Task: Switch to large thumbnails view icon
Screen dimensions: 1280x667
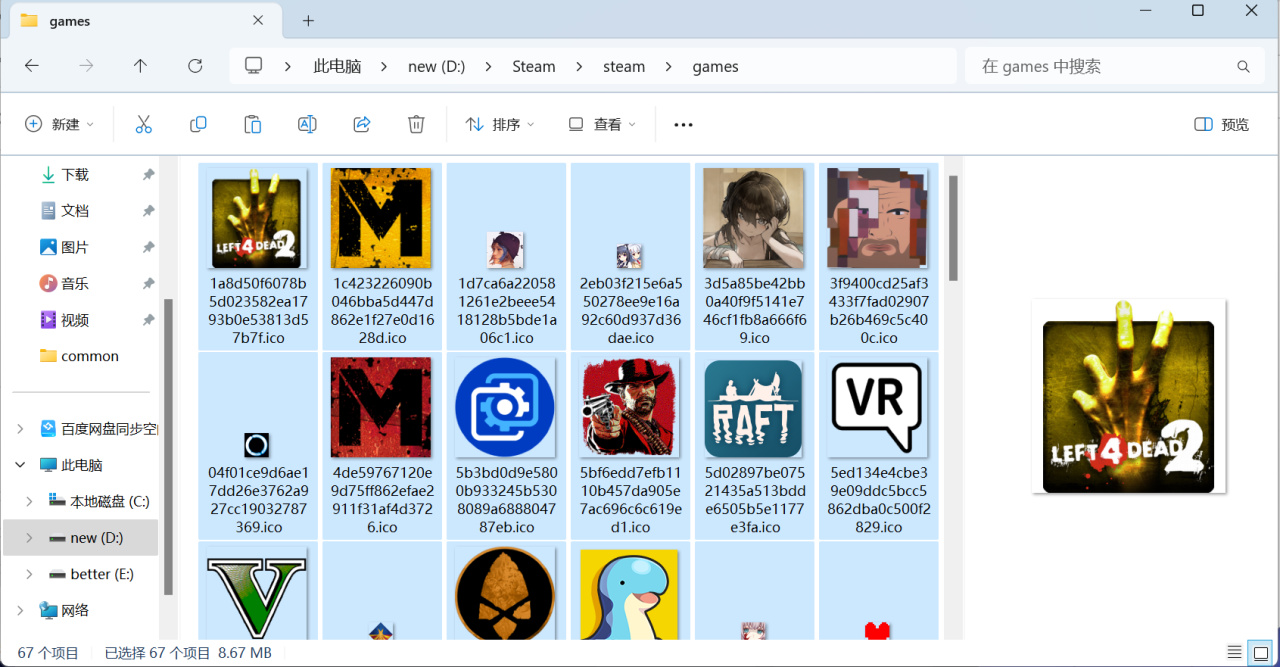Action: [1261, 653]
